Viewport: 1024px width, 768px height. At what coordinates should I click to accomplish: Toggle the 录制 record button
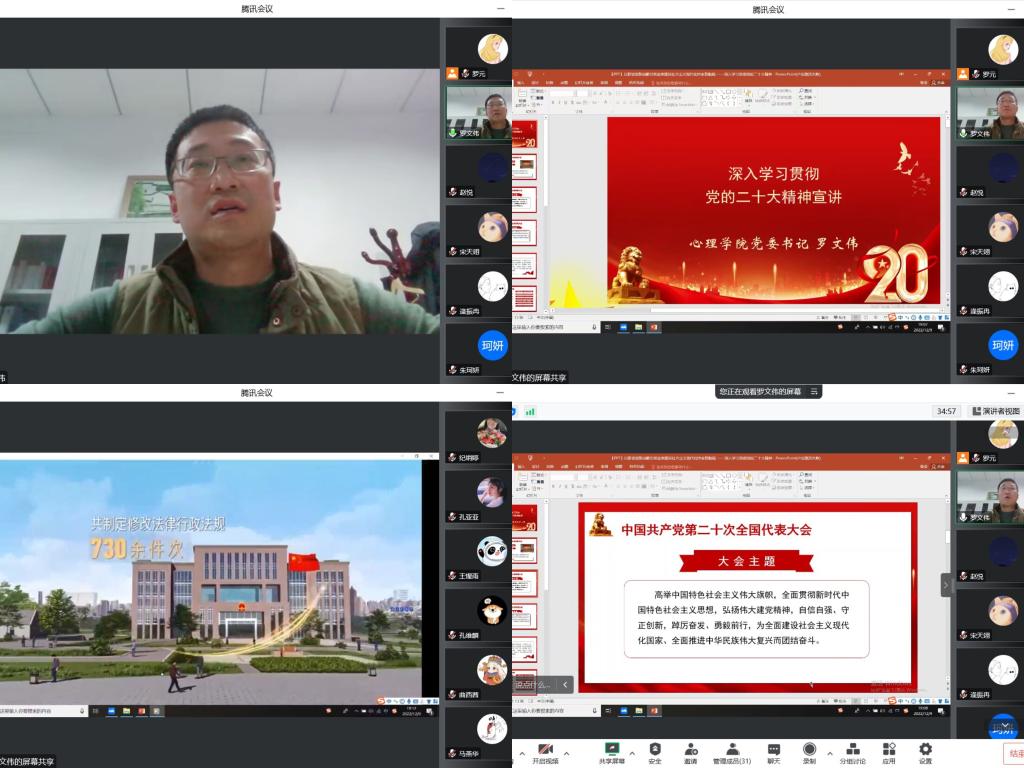click(809, 749)
